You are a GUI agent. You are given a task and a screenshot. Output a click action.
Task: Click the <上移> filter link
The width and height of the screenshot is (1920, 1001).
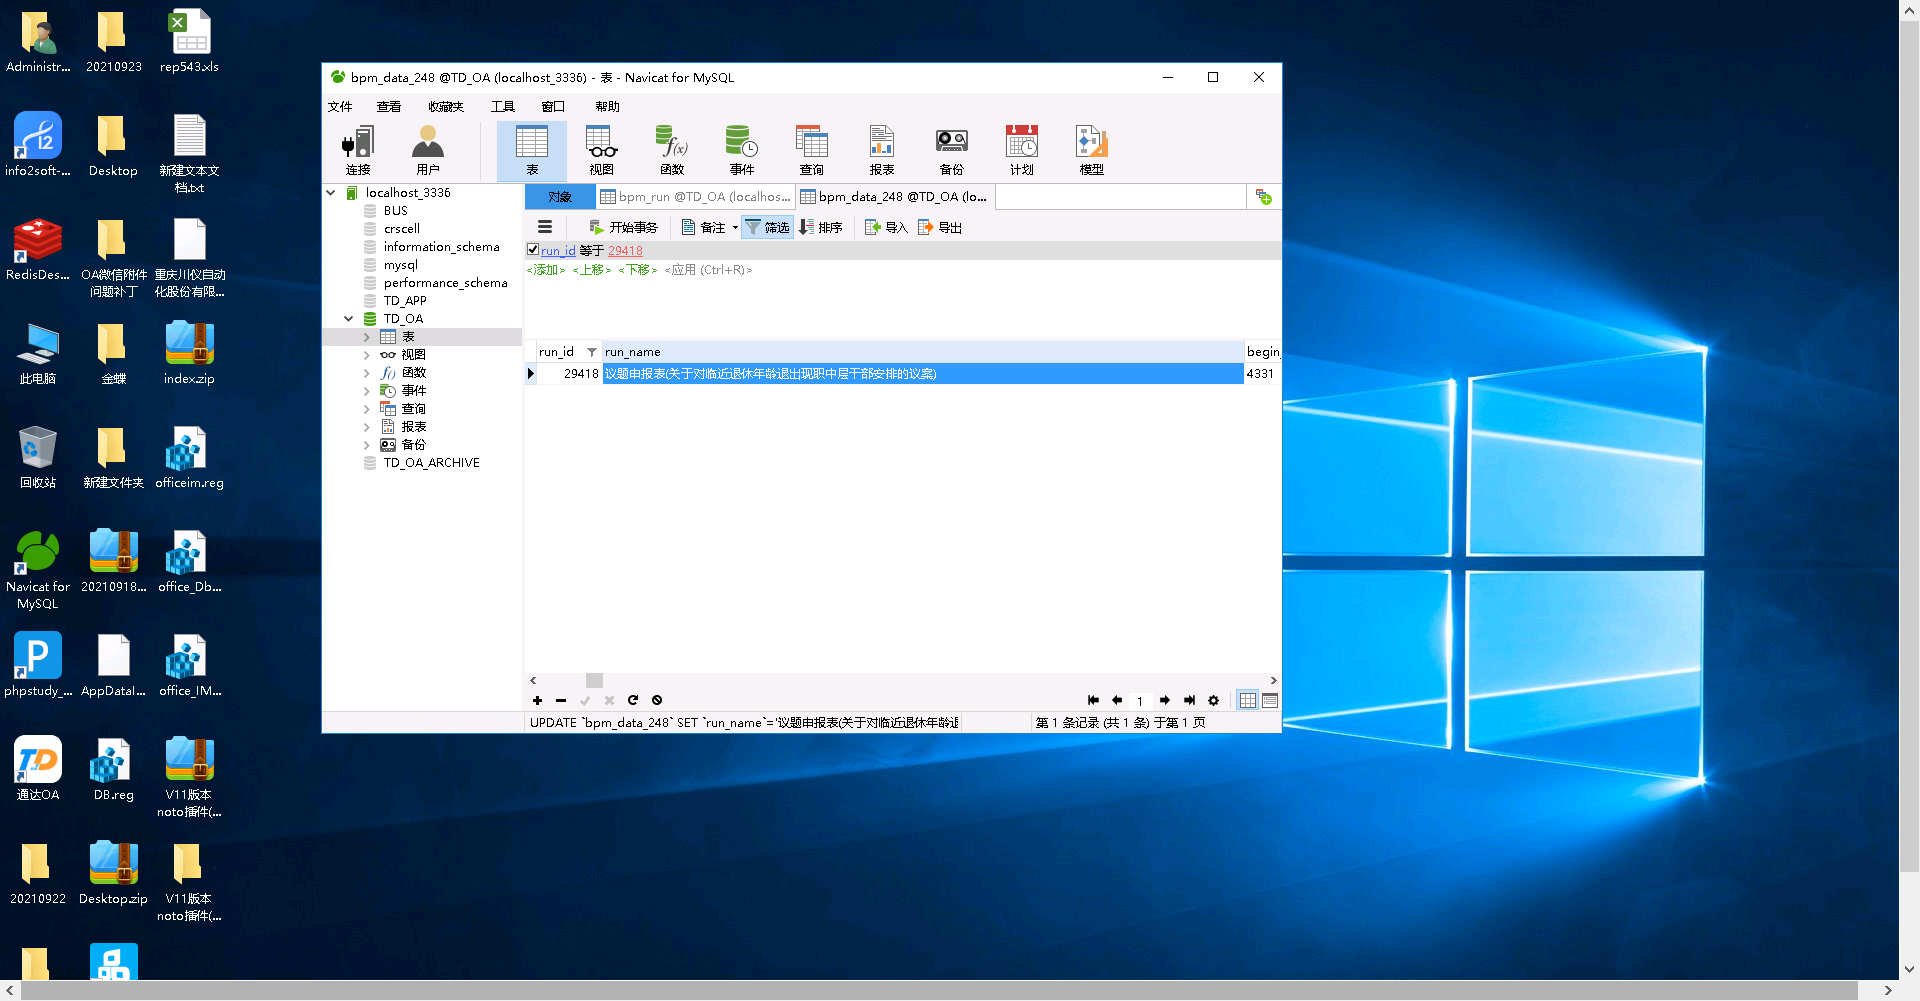coord(592,270)
